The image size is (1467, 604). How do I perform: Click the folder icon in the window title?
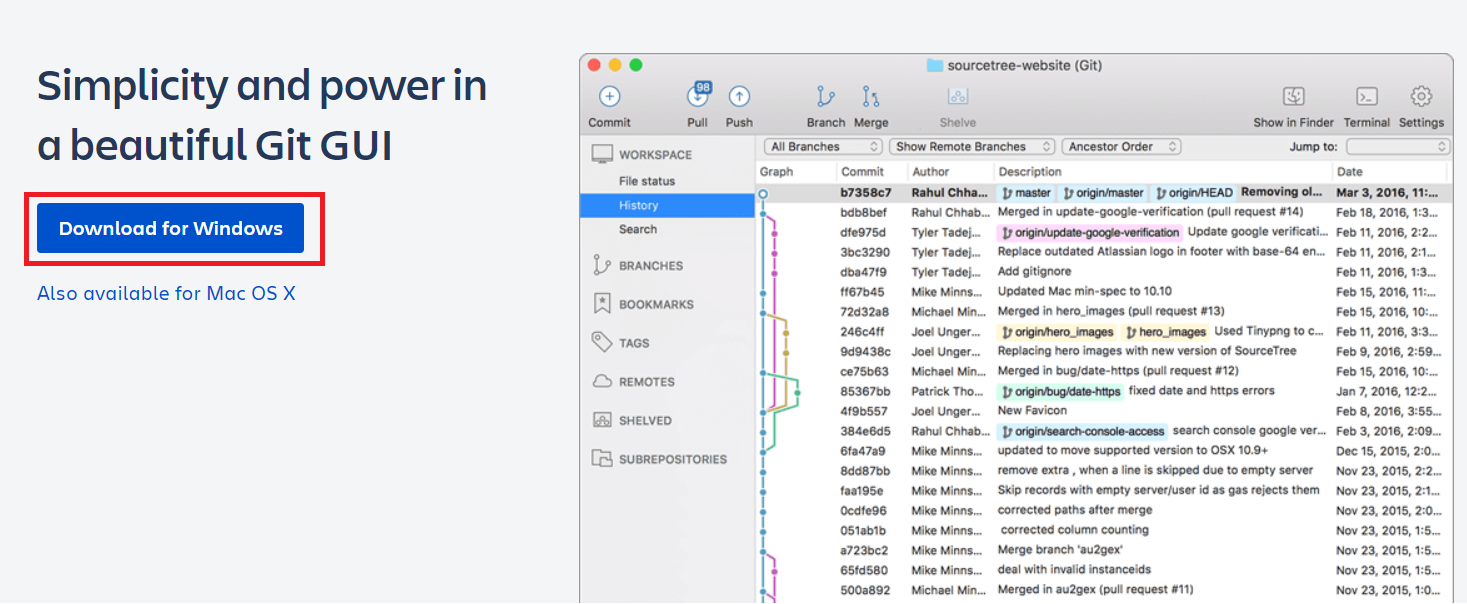coord(935,65)
